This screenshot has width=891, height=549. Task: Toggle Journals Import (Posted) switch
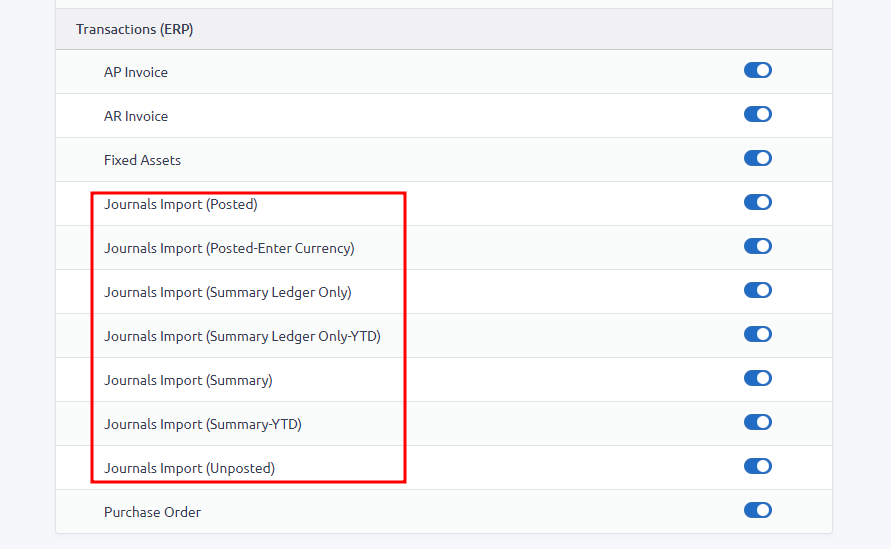[x=757, y=202]
